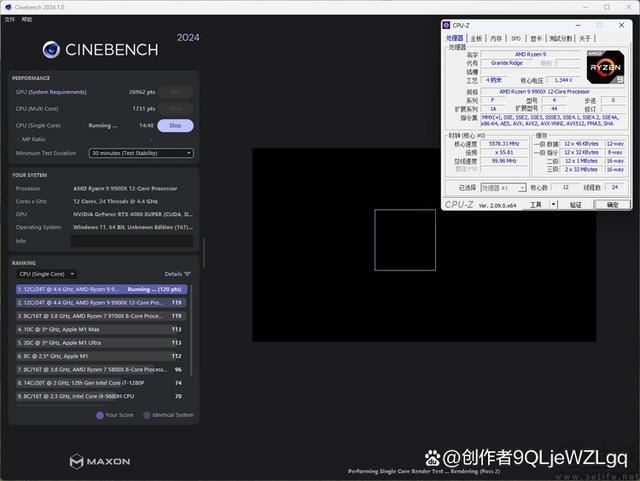Click the Details filter funnel icon
This screenshot has height=481, width=640.
(189, 273)
